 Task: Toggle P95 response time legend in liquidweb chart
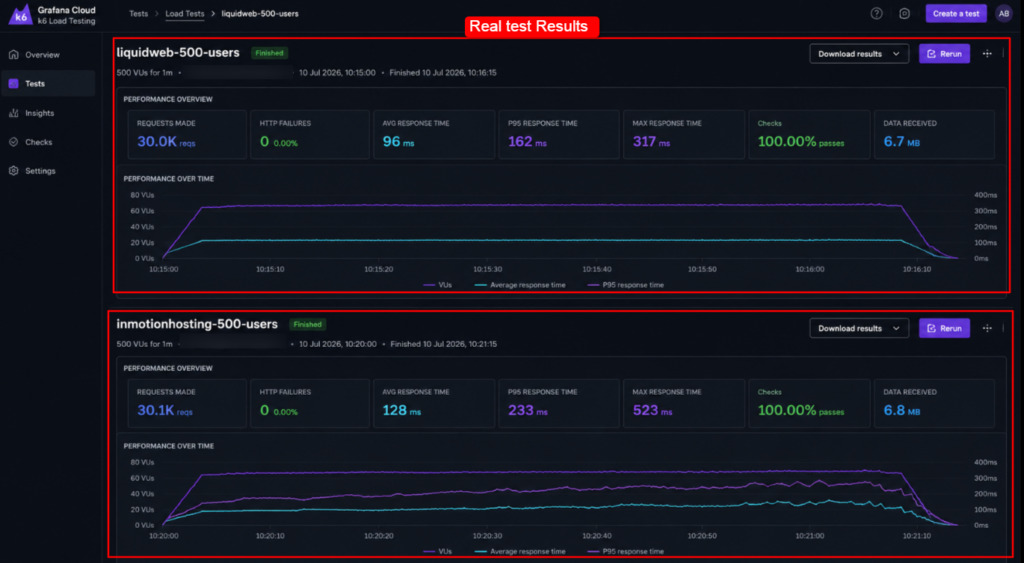click(626, 285)
